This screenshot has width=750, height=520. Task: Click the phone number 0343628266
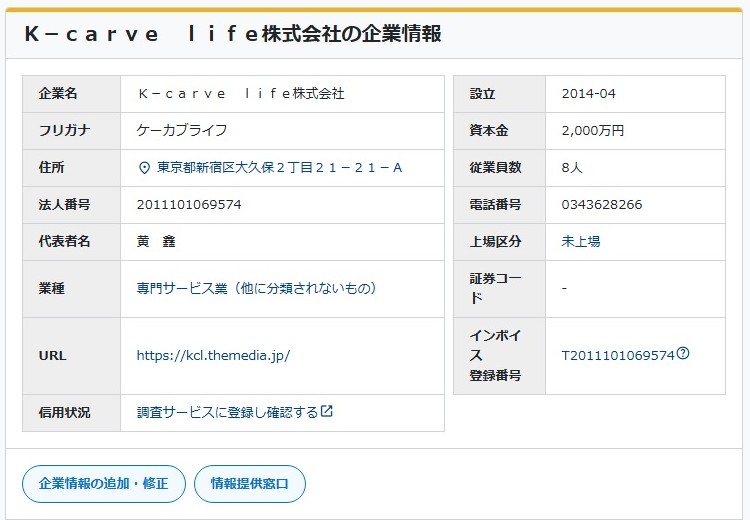click(602, 205)
